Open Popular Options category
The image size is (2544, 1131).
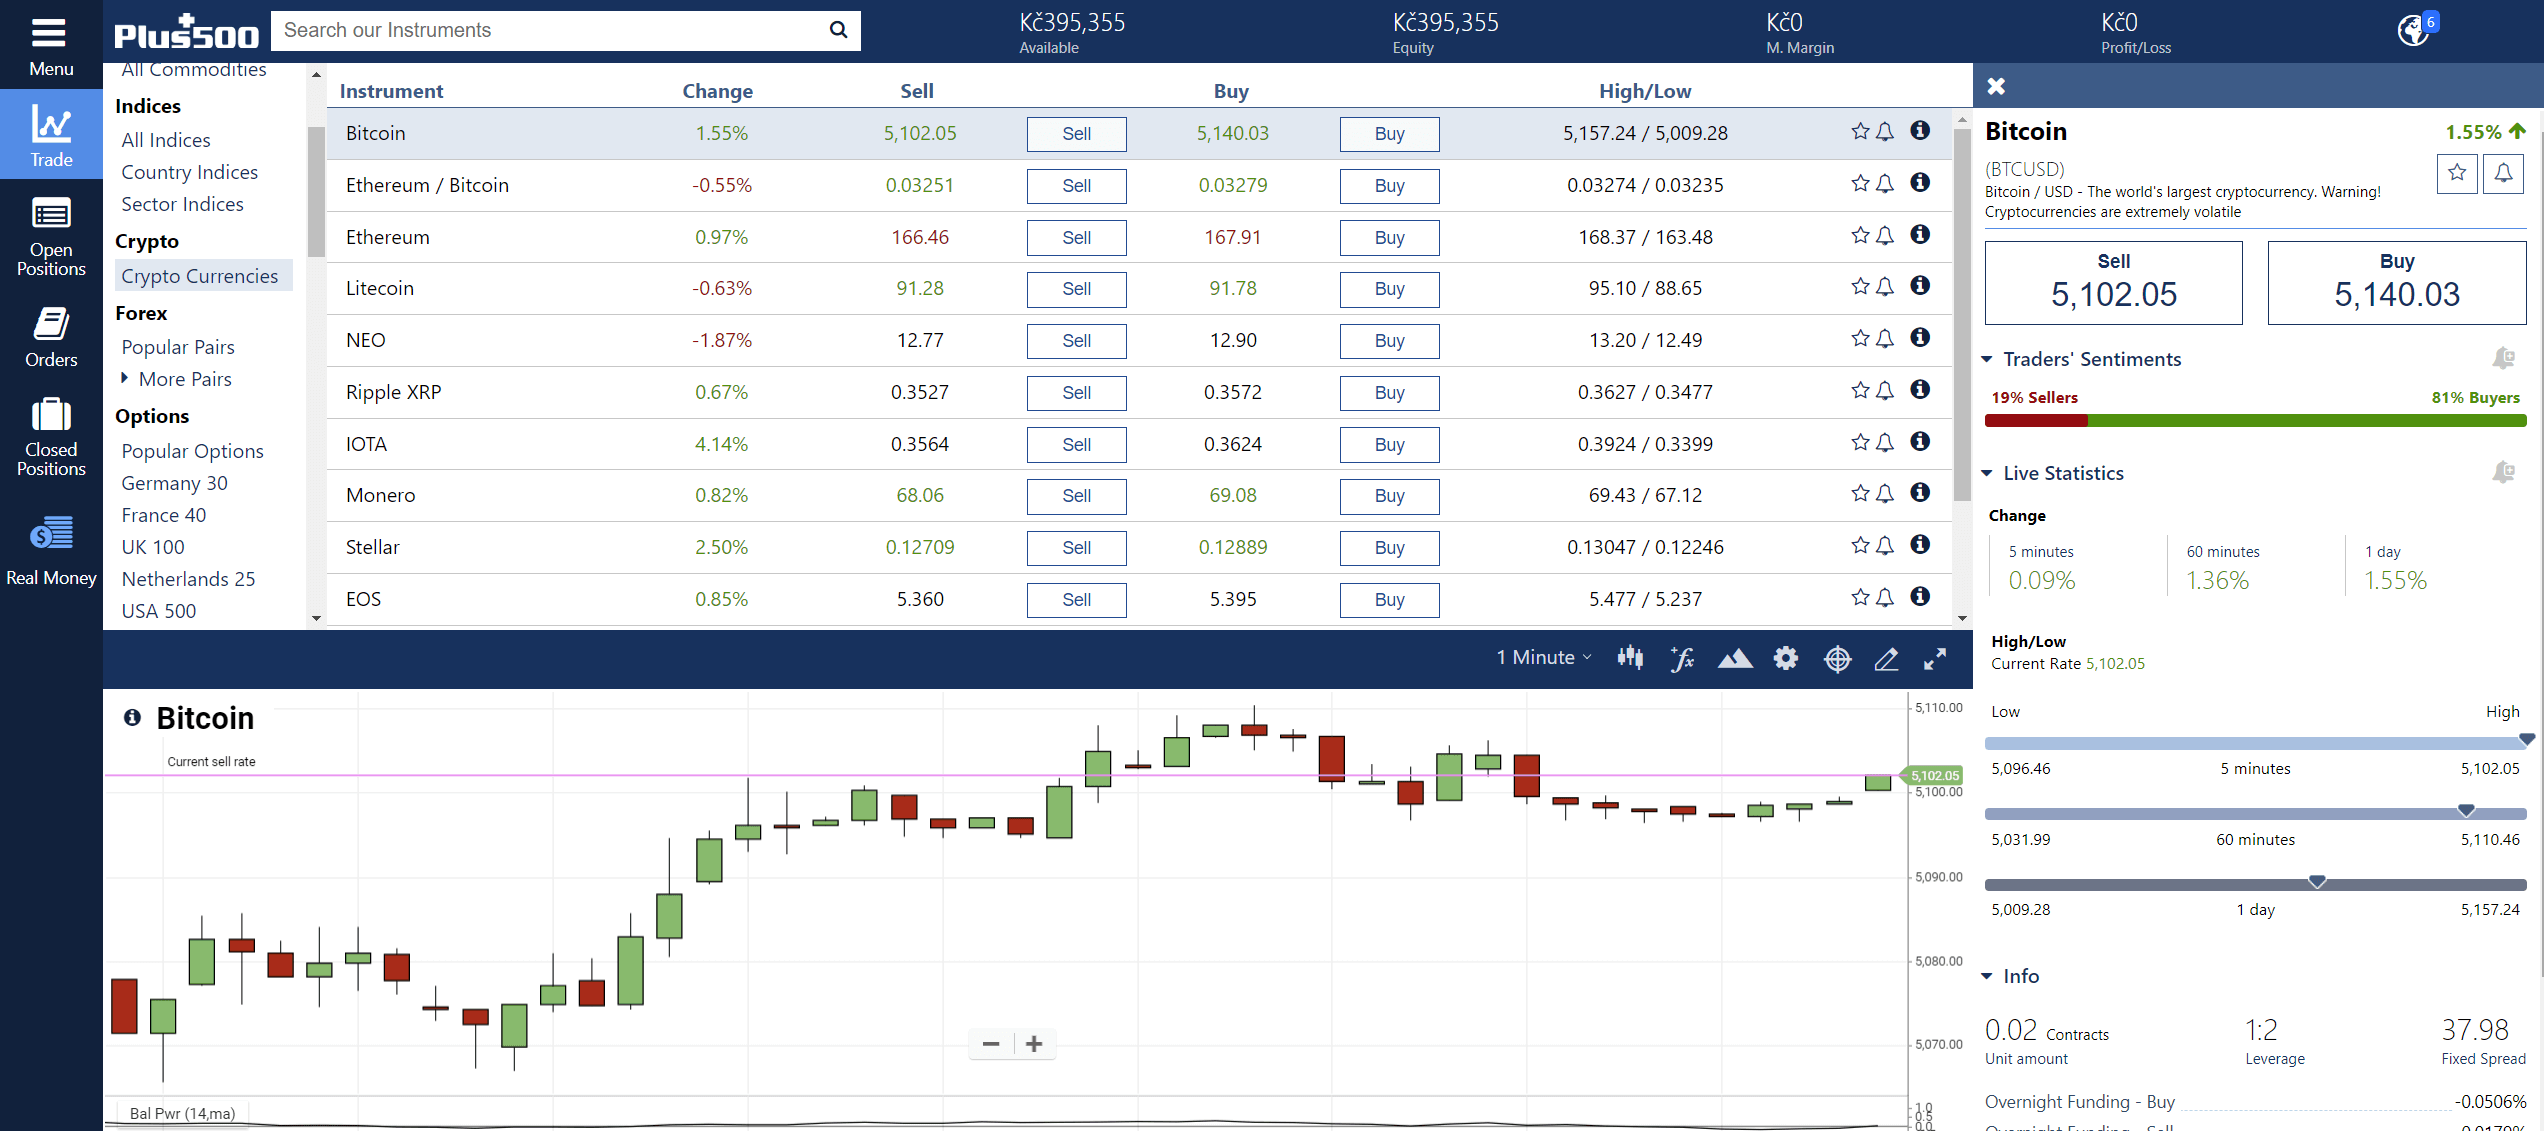(193, 451)
